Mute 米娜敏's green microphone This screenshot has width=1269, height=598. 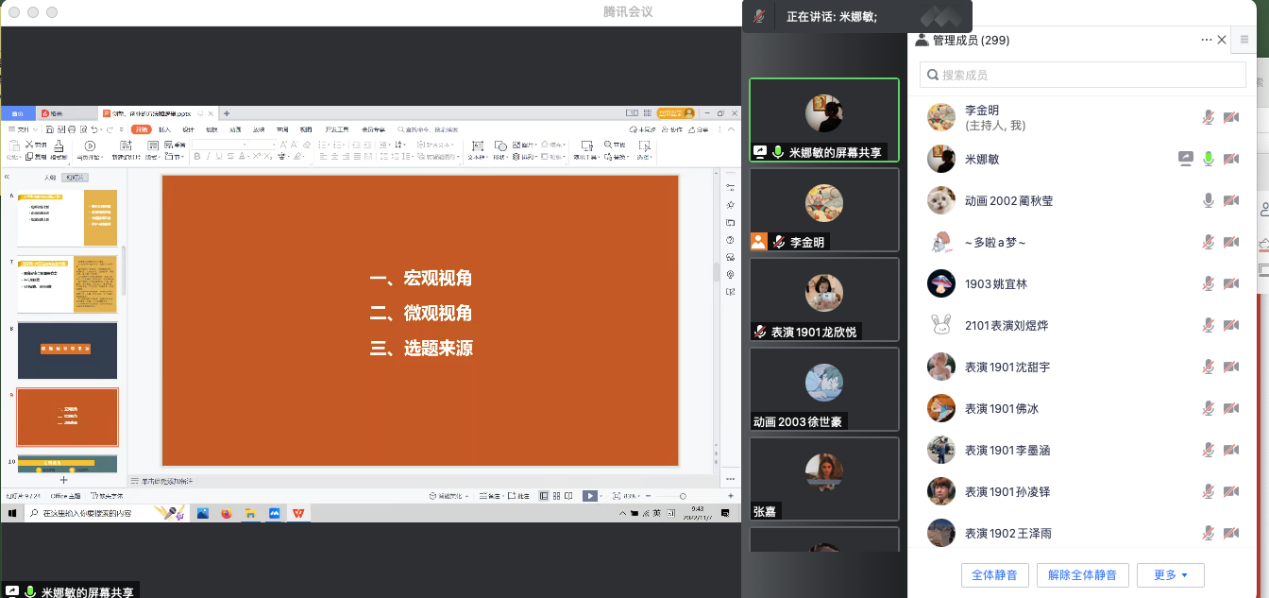click(x=1208, y=159)
